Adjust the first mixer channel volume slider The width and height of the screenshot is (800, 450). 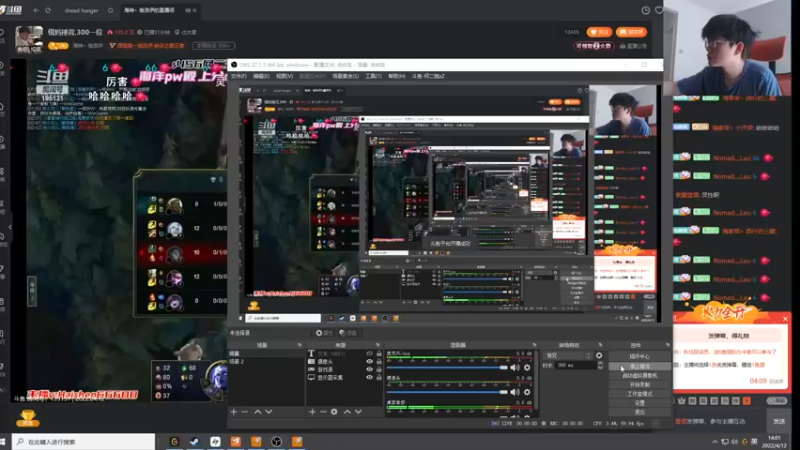[447, 367]
